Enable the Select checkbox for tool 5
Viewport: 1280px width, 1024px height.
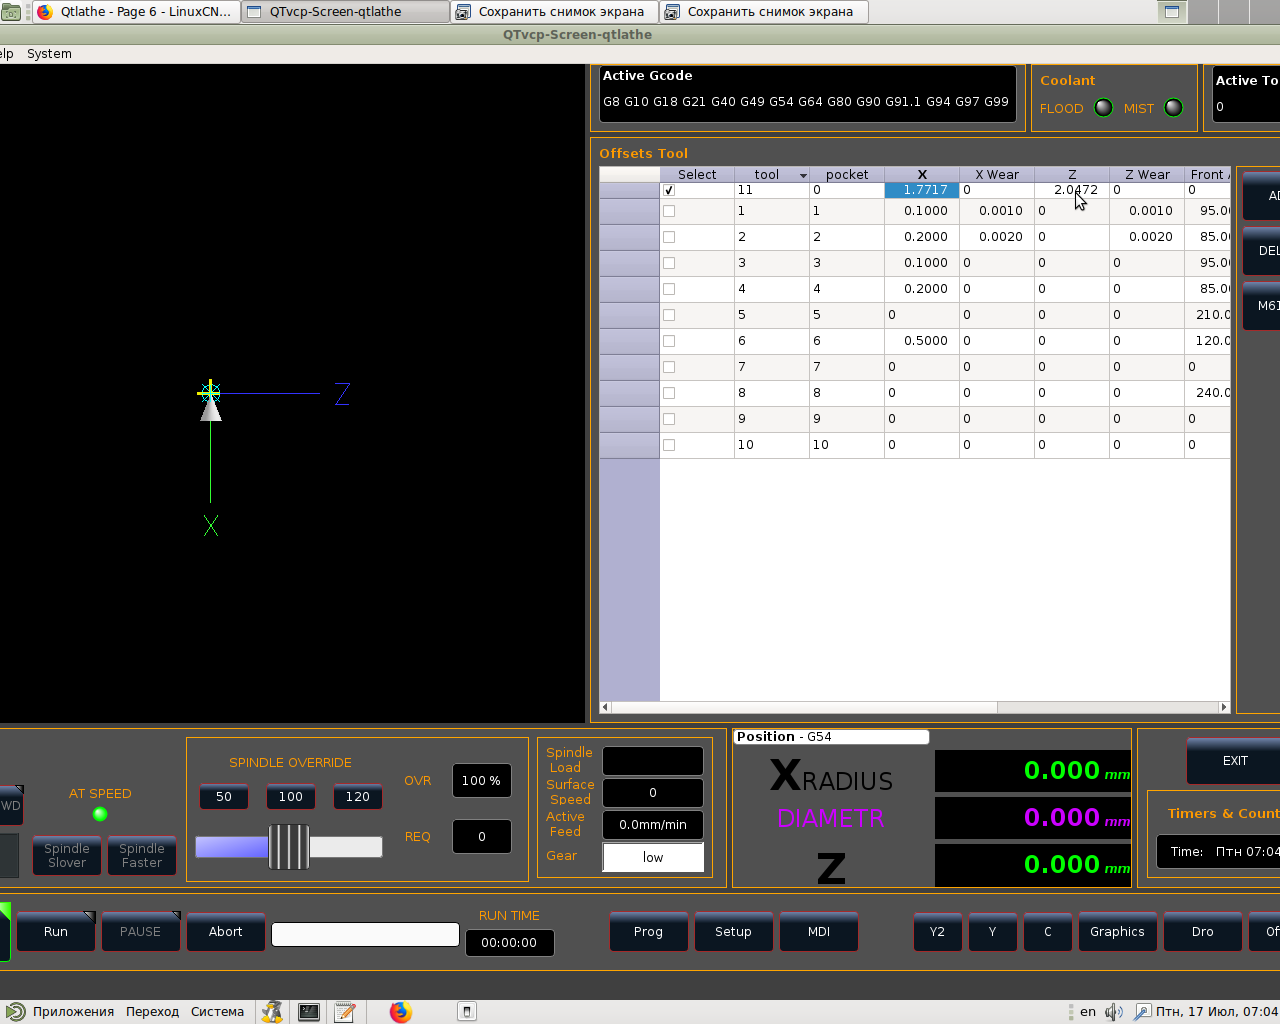[x=669, y=315]
